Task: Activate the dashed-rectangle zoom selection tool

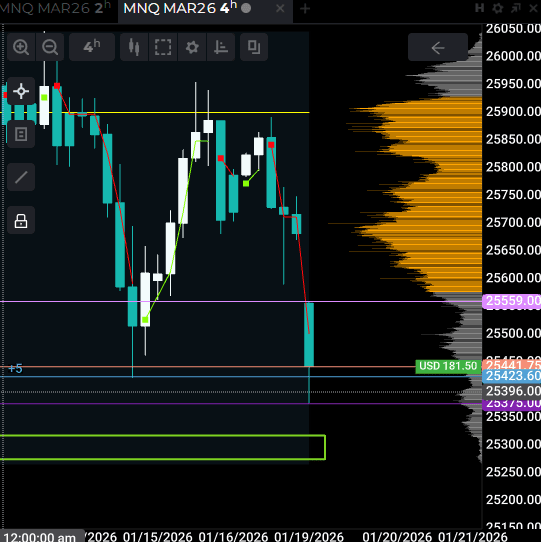Action: (163, 47)
